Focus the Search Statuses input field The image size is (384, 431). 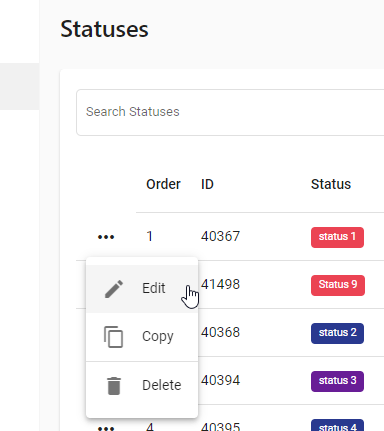[x=230, y=112]
